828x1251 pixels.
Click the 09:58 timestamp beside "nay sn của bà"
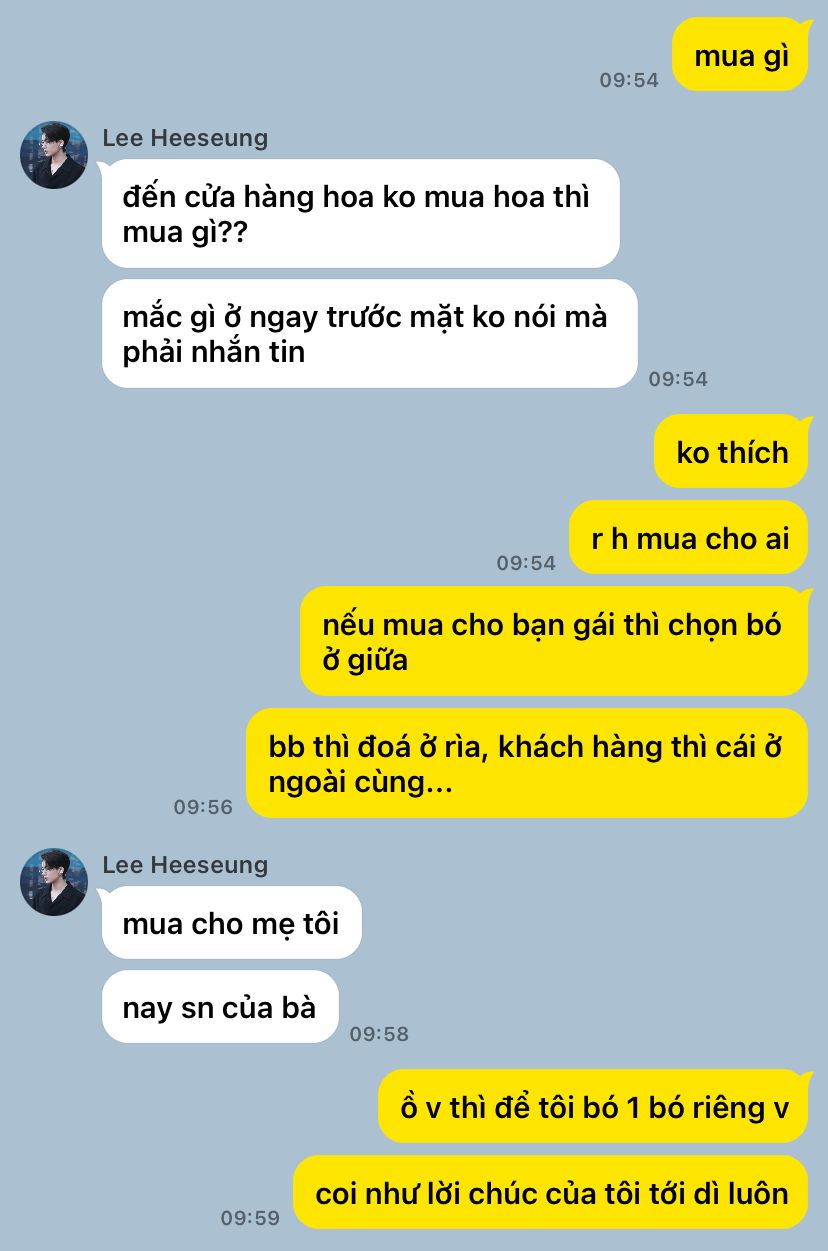pyautogui.click(x=379, y=1034)
